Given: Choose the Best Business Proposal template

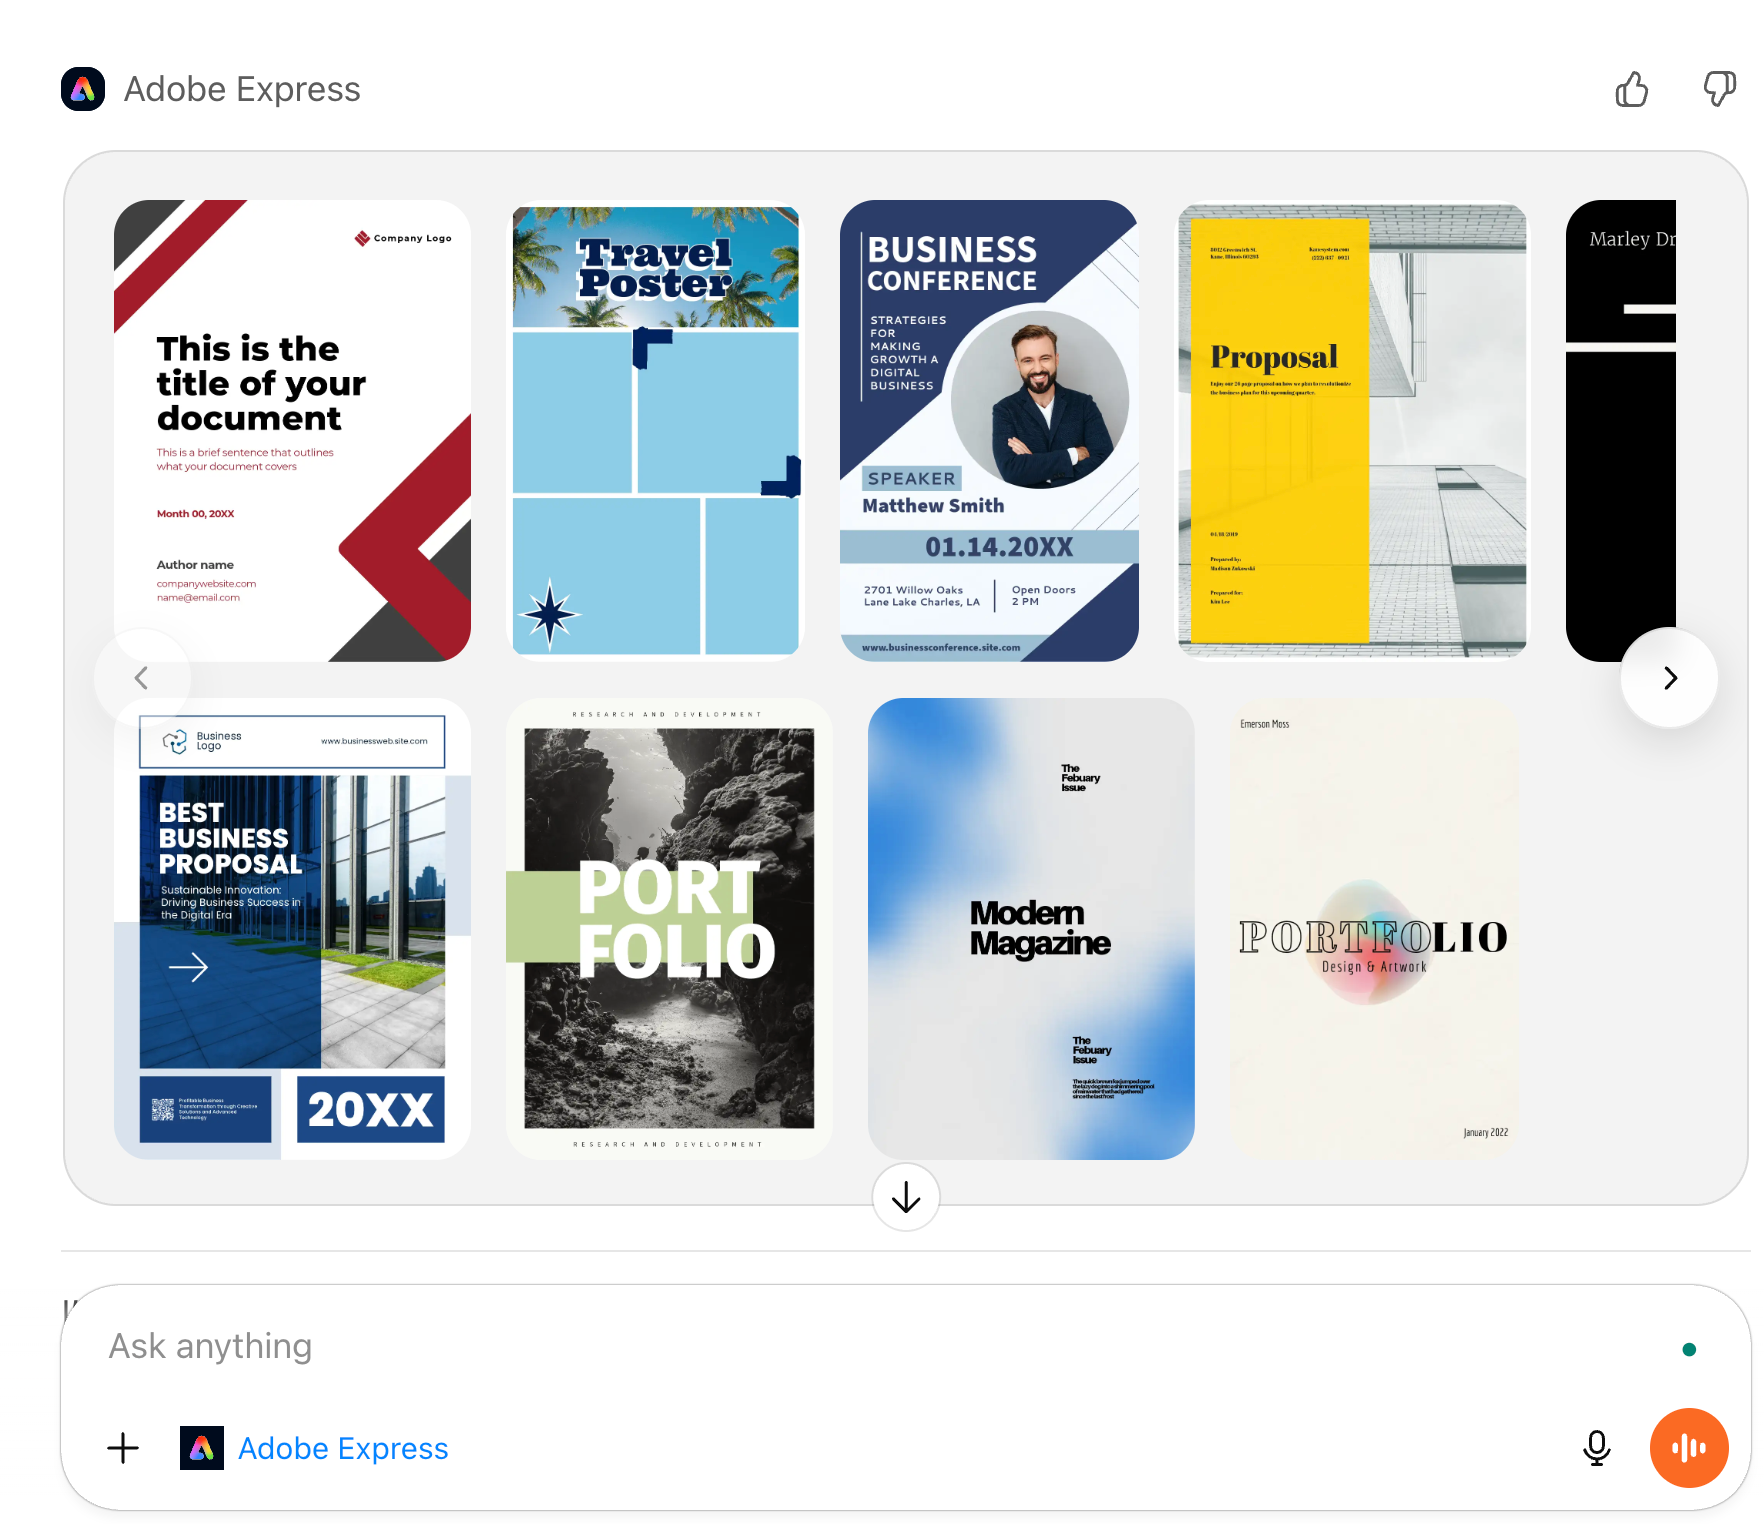Looking at the screenshot, I should (x=292, y=929).
